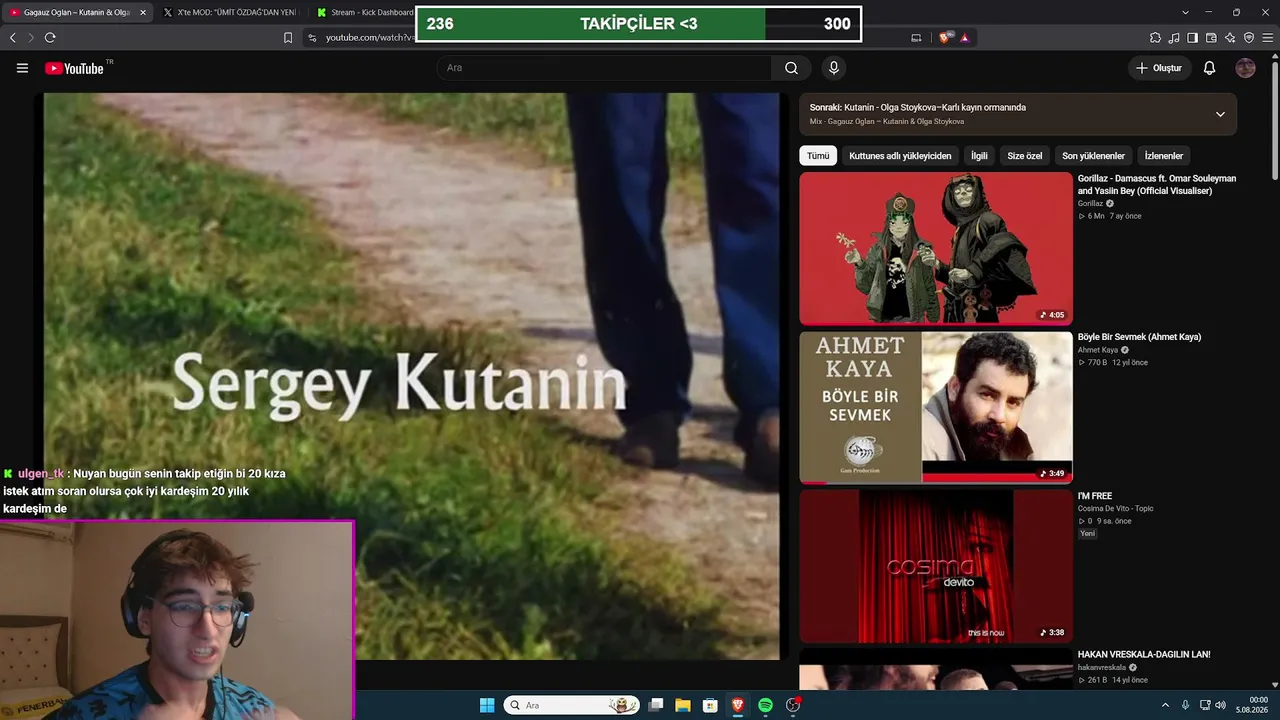Open Brave Wallet icon in toolbar
This screenshot has width=1280, height=720.
click(x=1211, y=37)
